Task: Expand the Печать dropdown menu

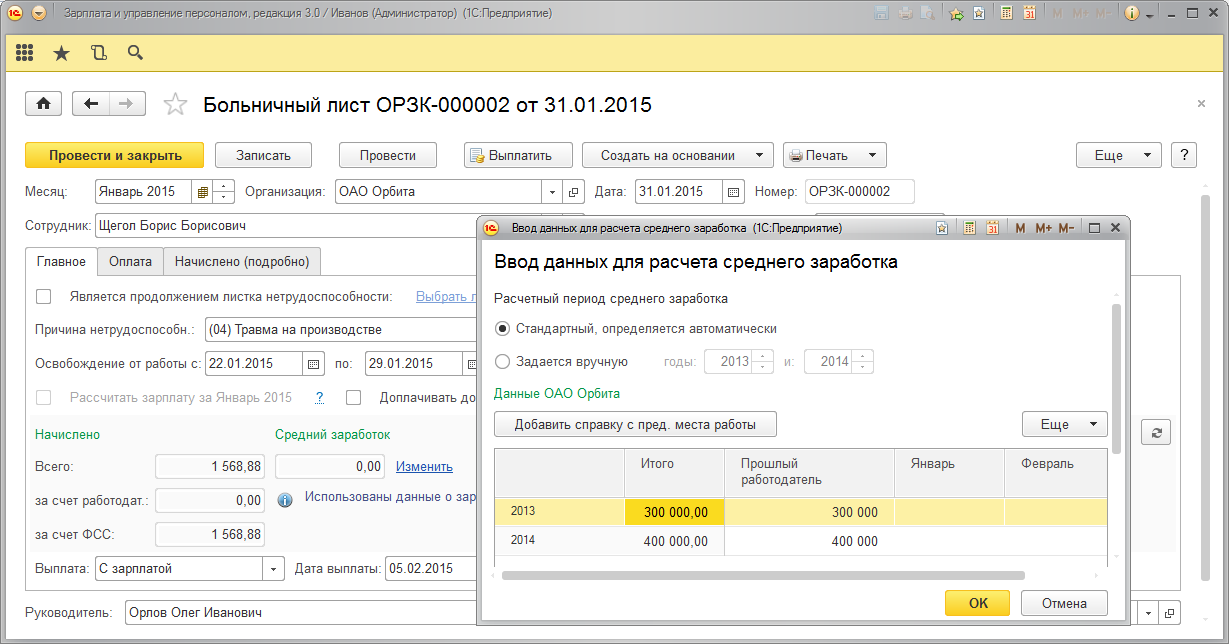Action: click(x=834, y=155)
